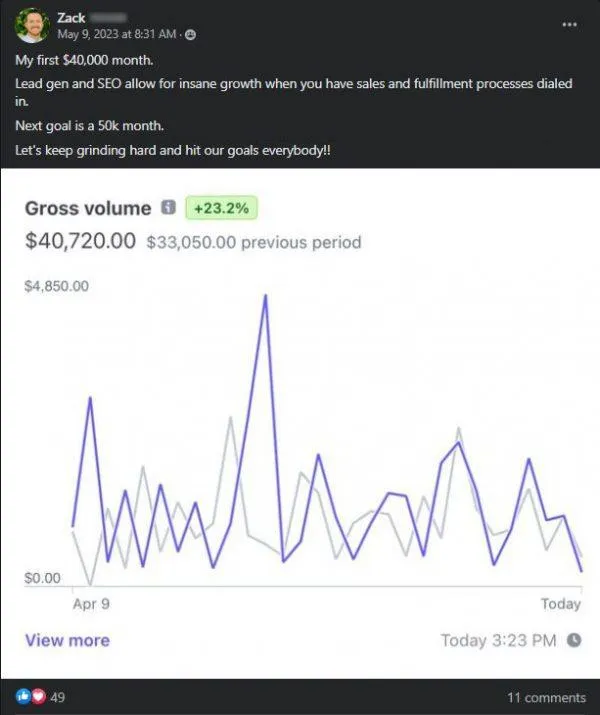This screenshot has width=600, height=715.
Task: Click the Gross volume heading
Action: coord(88,208)
